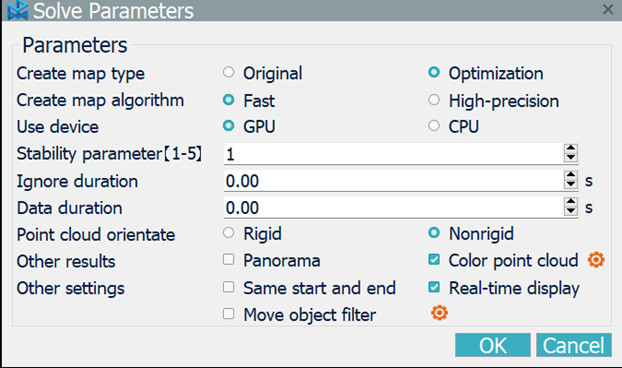Select Original map type
This screenshot has height=368, width=622.
228,72
